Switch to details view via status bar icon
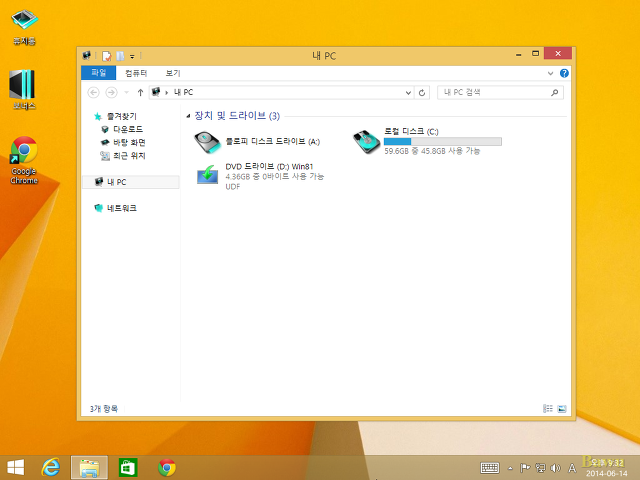The height and width of the screenshot is (480, 640). click(548, 409)
